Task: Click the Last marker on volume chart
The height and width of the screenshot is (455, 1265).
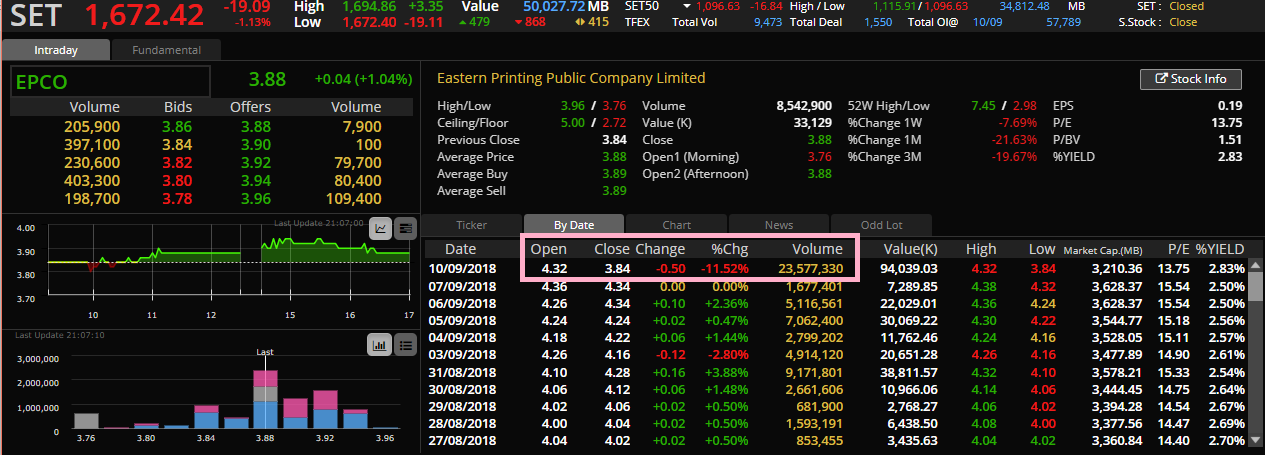Action: click(265, 352)
